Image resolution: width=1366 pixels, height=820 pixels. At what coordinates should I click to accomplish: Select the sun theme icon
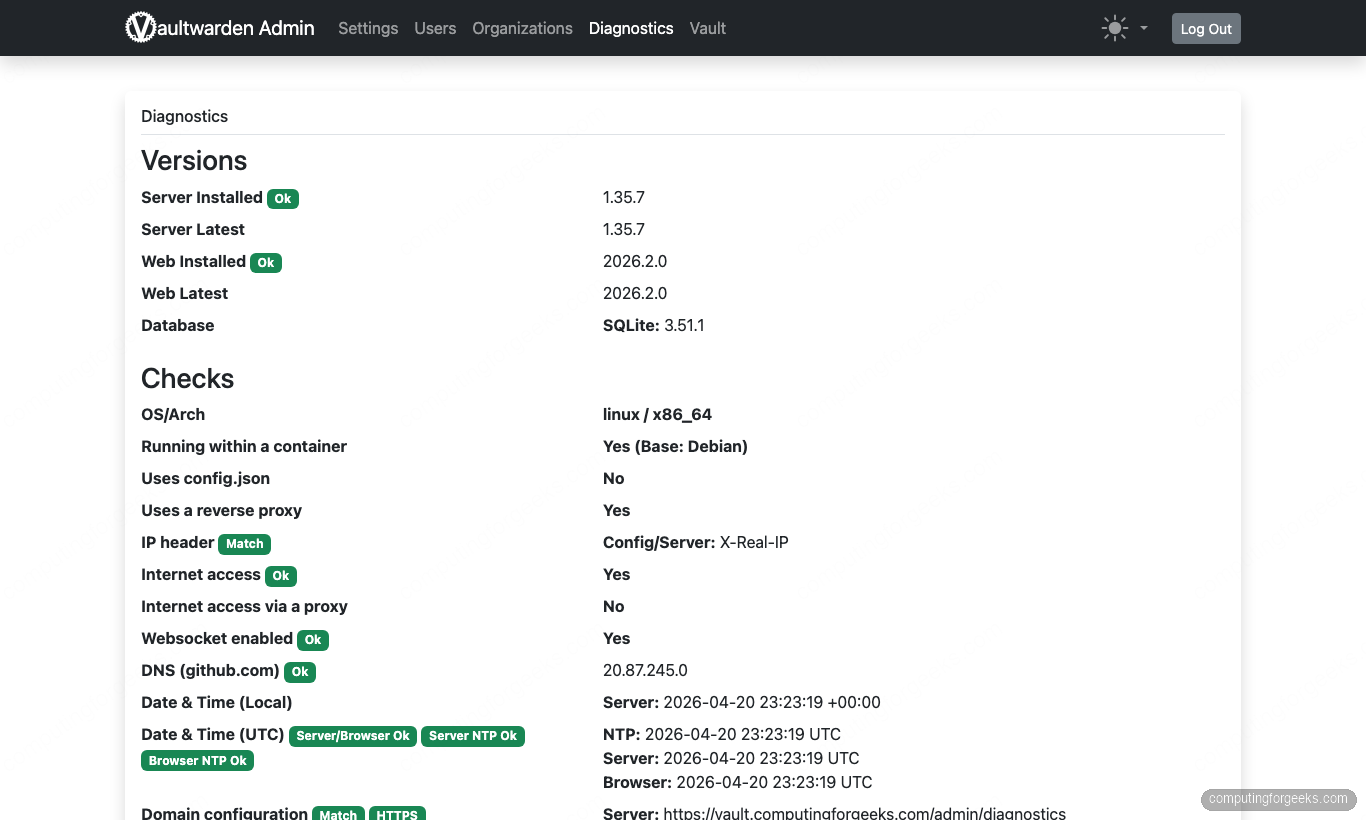click(x=1114, y=27)
